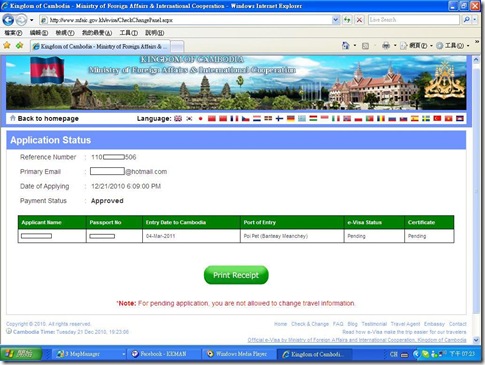Expand the Print options dropdown arrow
This screenshot has height=365, width=485.
click(395, 46)
